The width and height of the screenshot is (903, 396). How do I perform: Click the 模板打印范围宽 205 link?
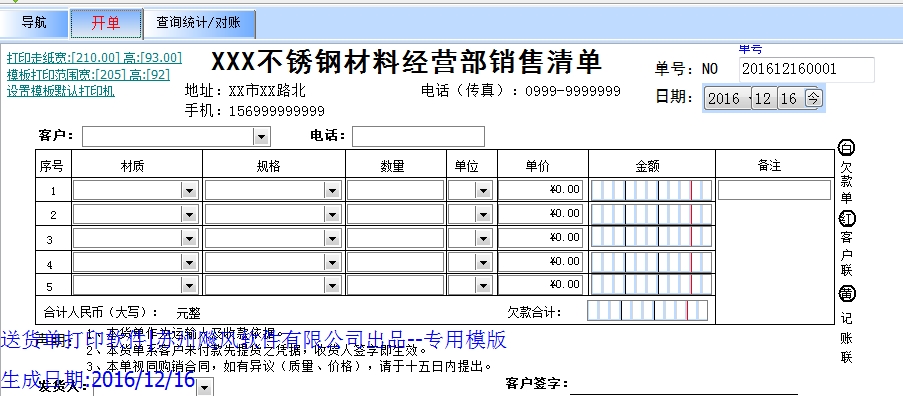[x=88, y=74]
